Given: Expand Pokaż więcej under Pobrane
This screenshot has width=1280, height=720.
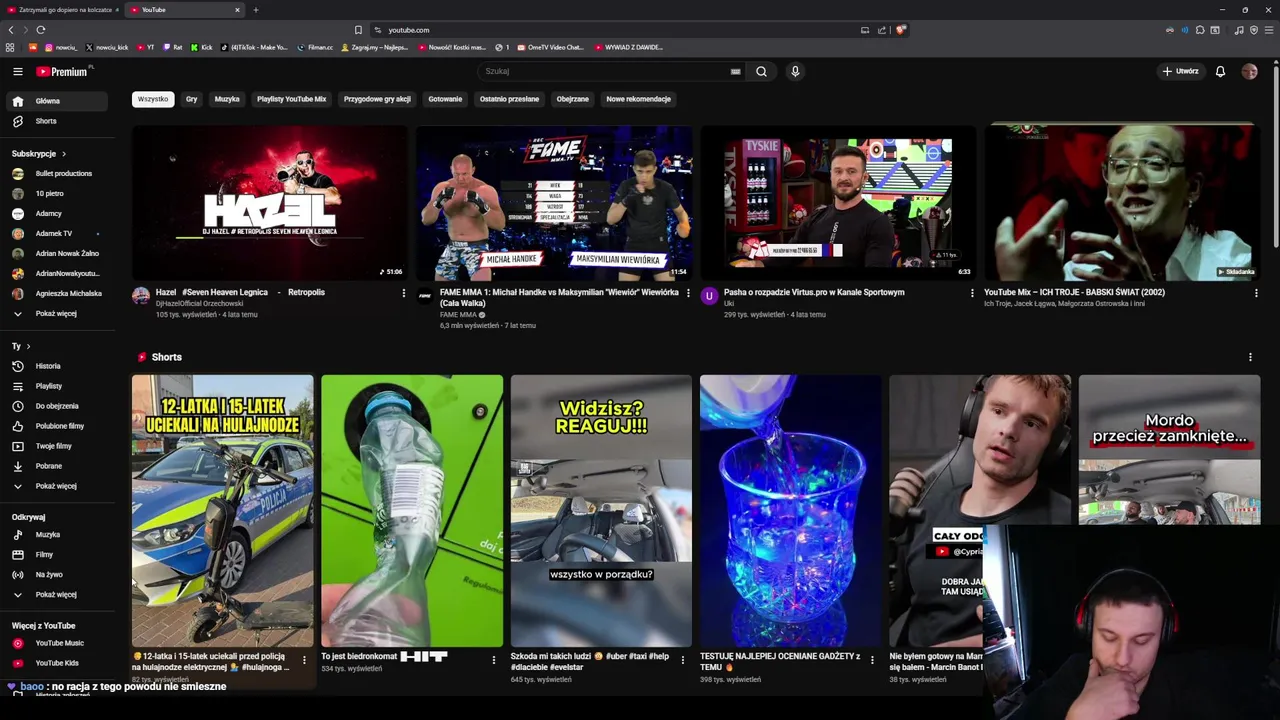Looking at the screenshot, I should click(57, 486).
